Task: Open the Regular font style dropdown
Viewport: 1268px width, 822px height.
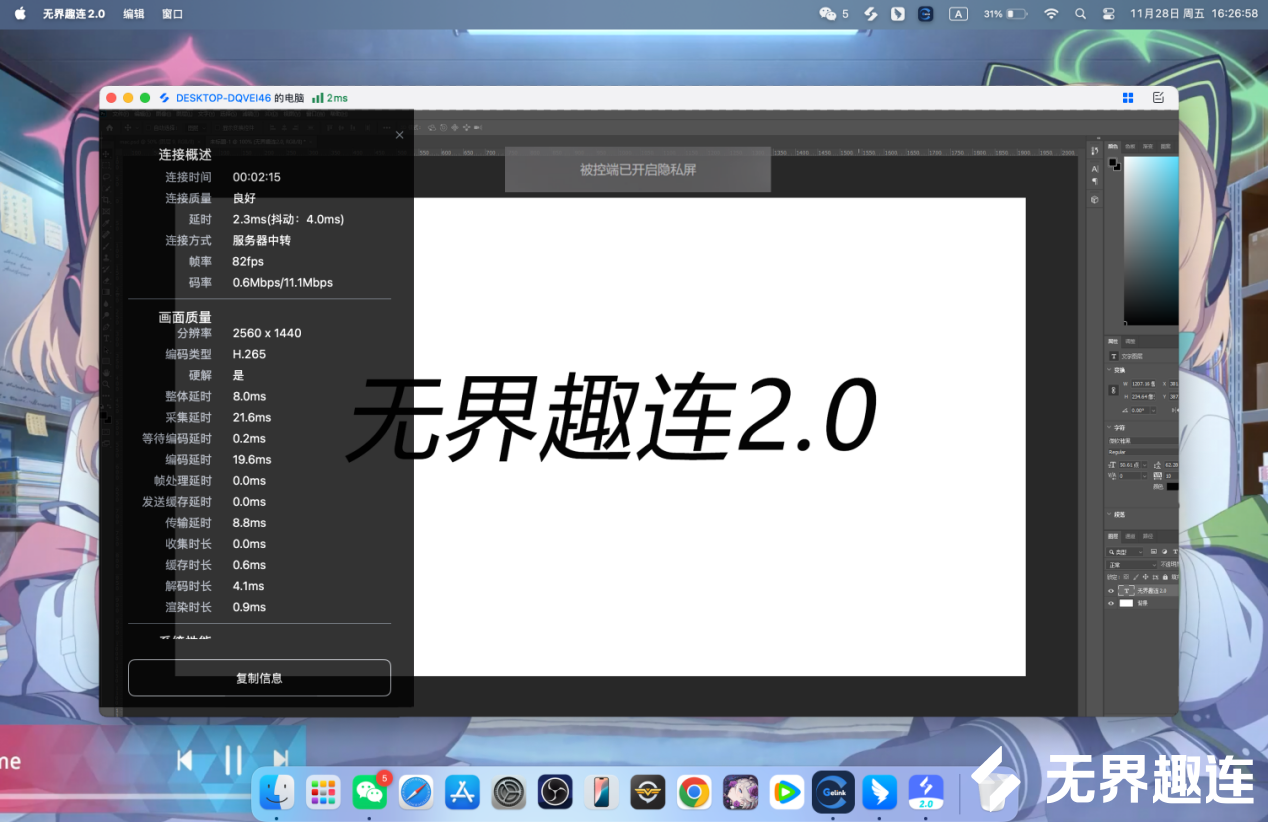Action: pyautogui.click(x=1143, y=452)
